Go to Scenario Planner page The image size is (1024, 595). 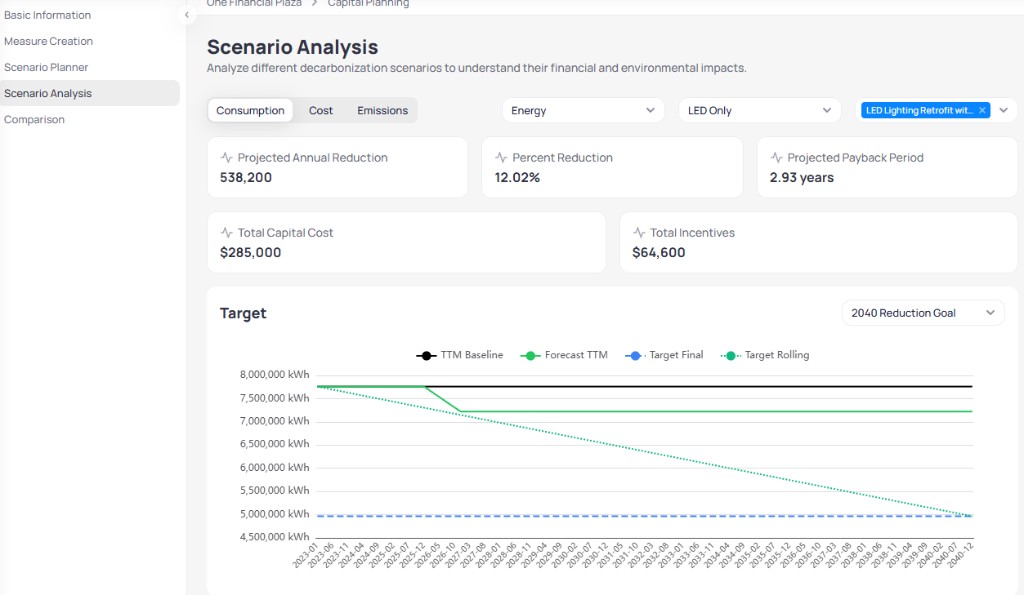[x=46, y=67]
